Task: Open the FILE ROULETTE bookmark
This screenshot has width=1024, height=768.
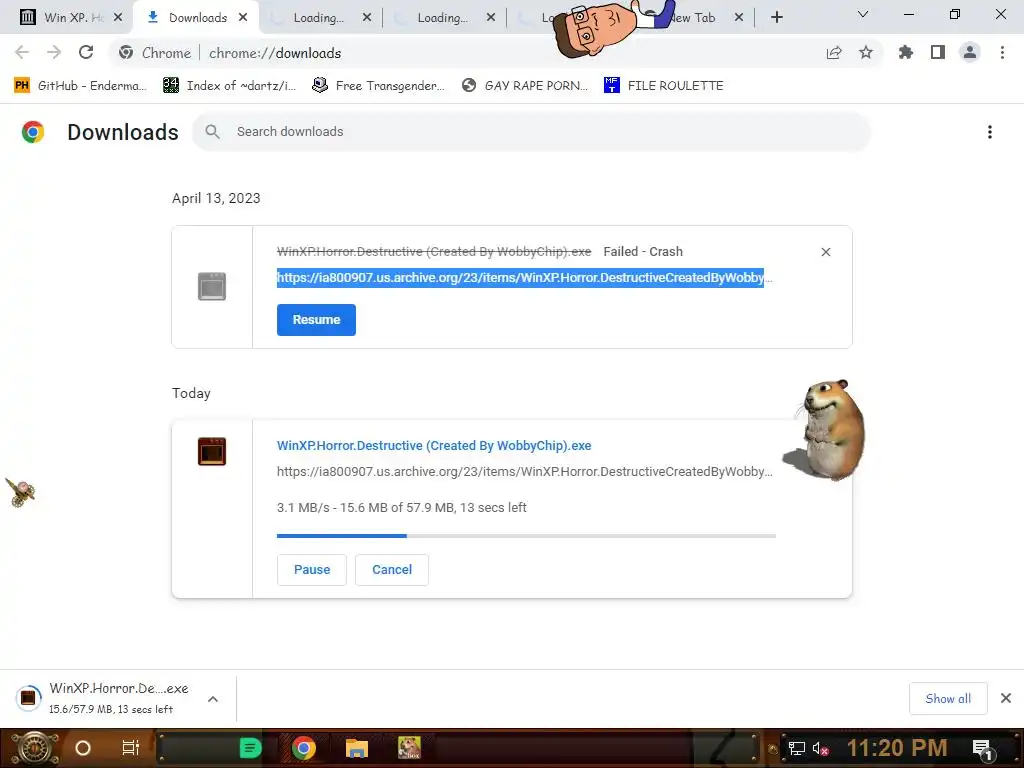Action: coord(664,86)
